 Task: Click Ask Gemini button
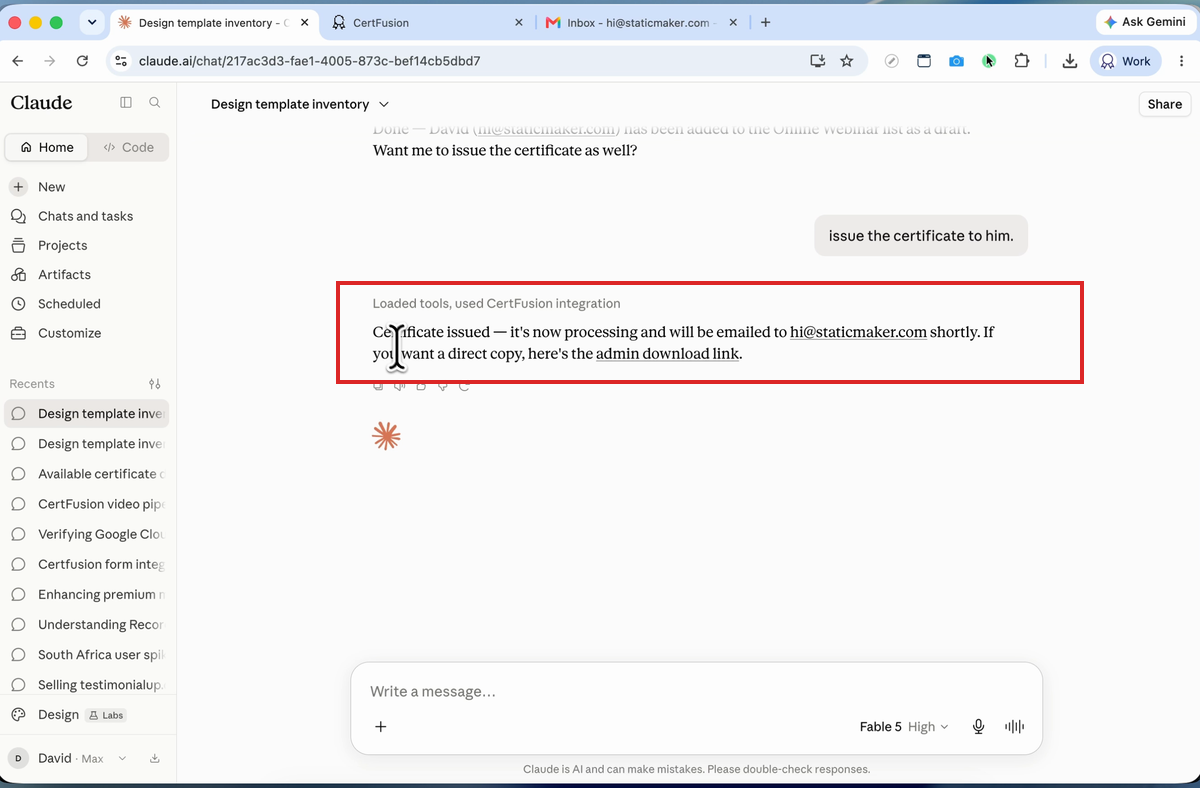(1146, 22)
